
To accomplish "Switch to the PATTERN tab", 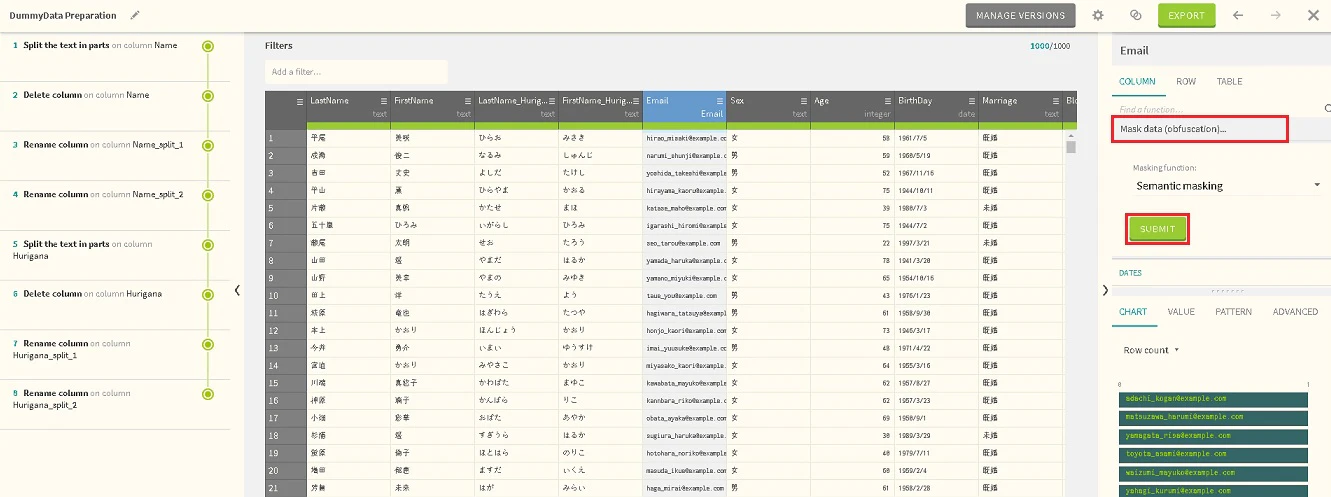I will pos(1233,312).
